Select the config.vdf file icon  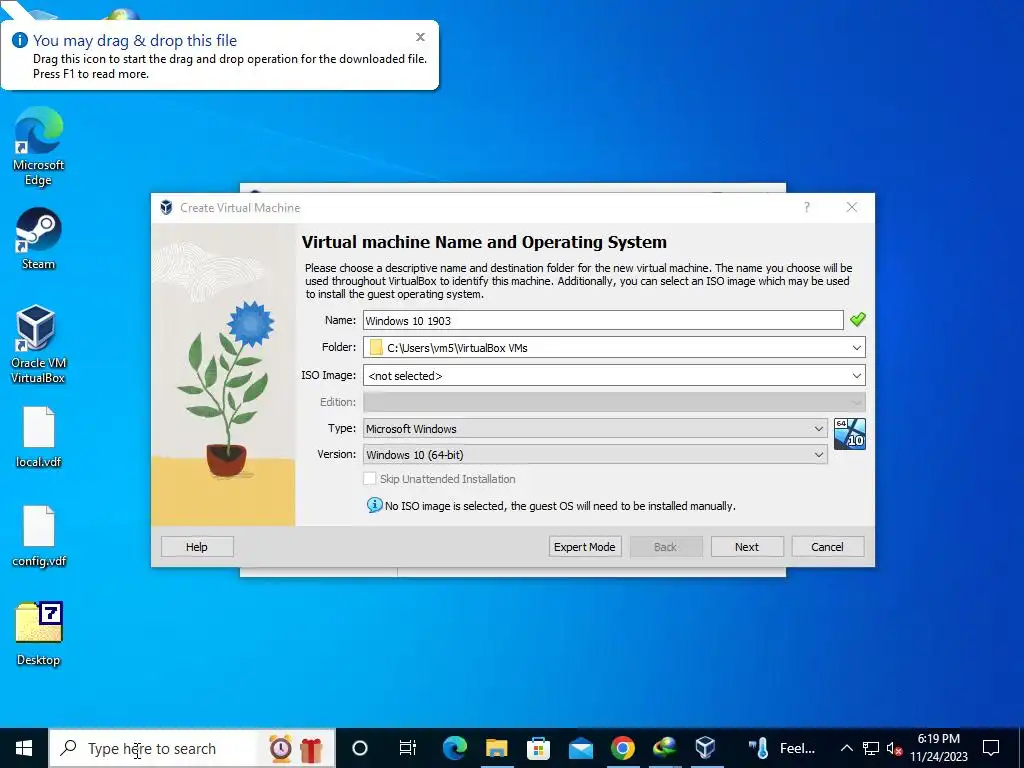[39, 536]
